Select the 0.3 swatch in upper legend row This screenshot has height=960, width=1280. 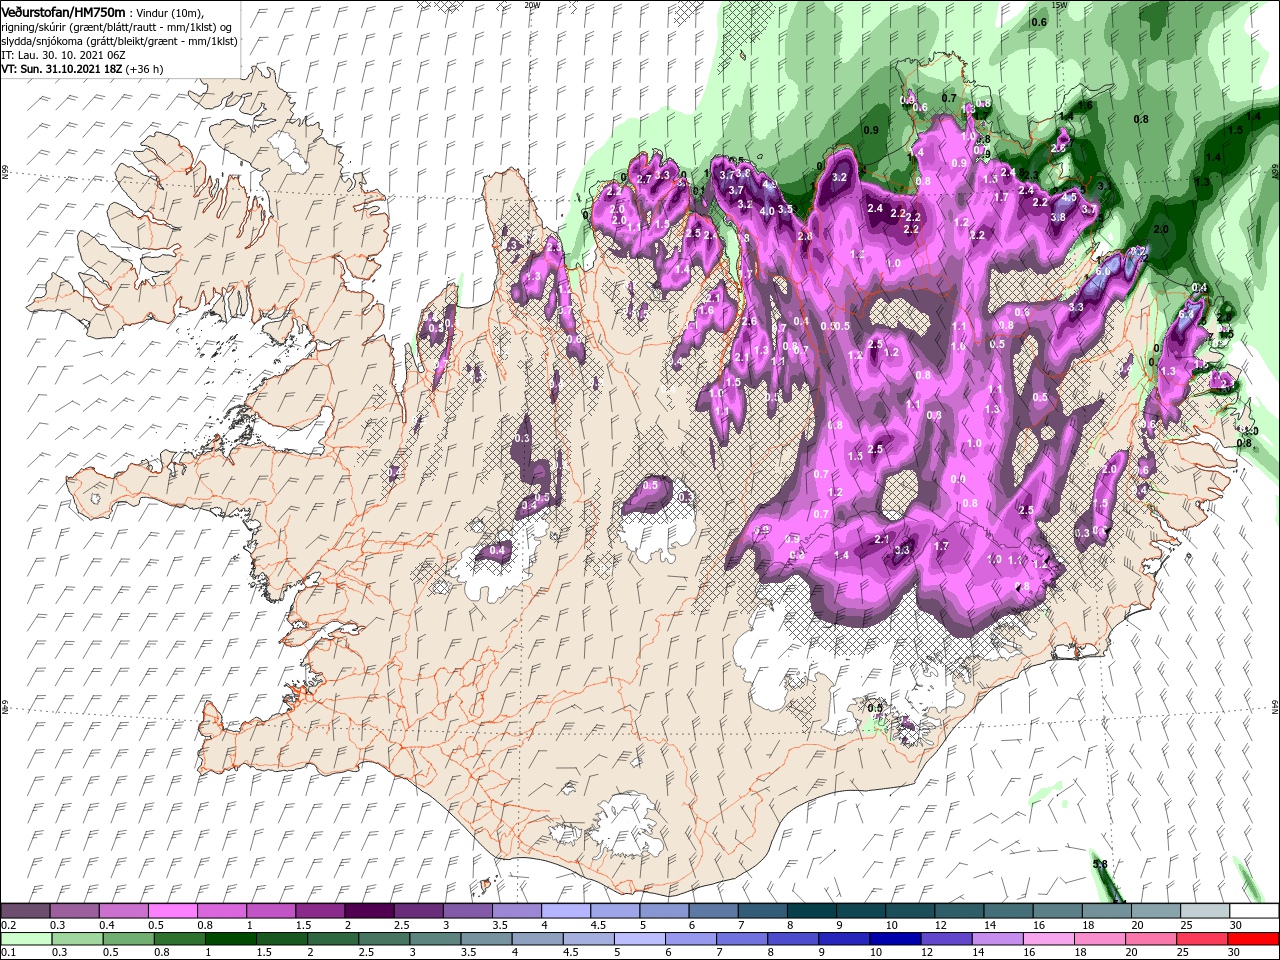tap(75, 911)
